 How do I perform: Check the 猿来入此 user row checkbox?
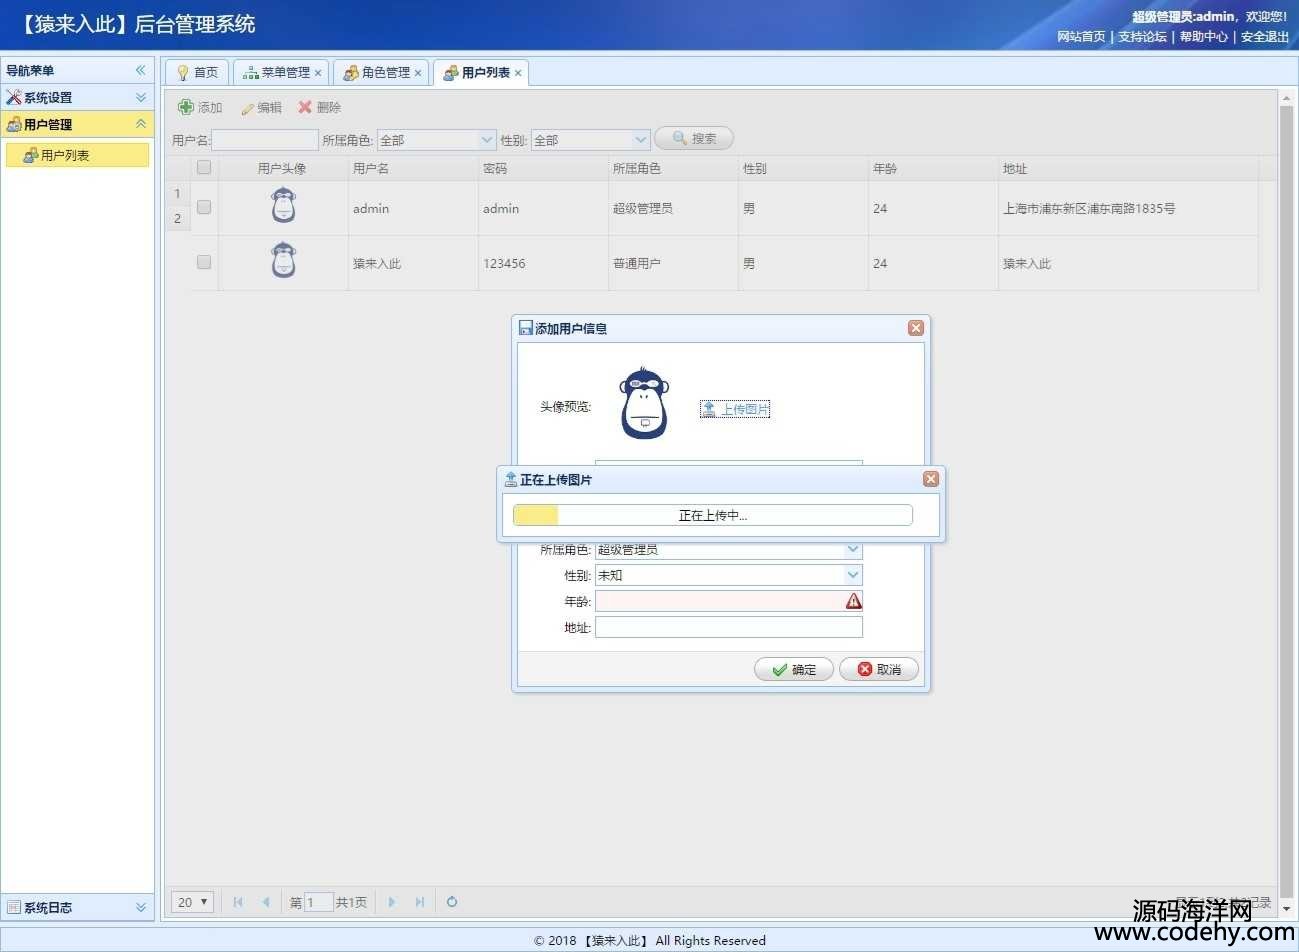pyautogui.click(x=204, y=263)
